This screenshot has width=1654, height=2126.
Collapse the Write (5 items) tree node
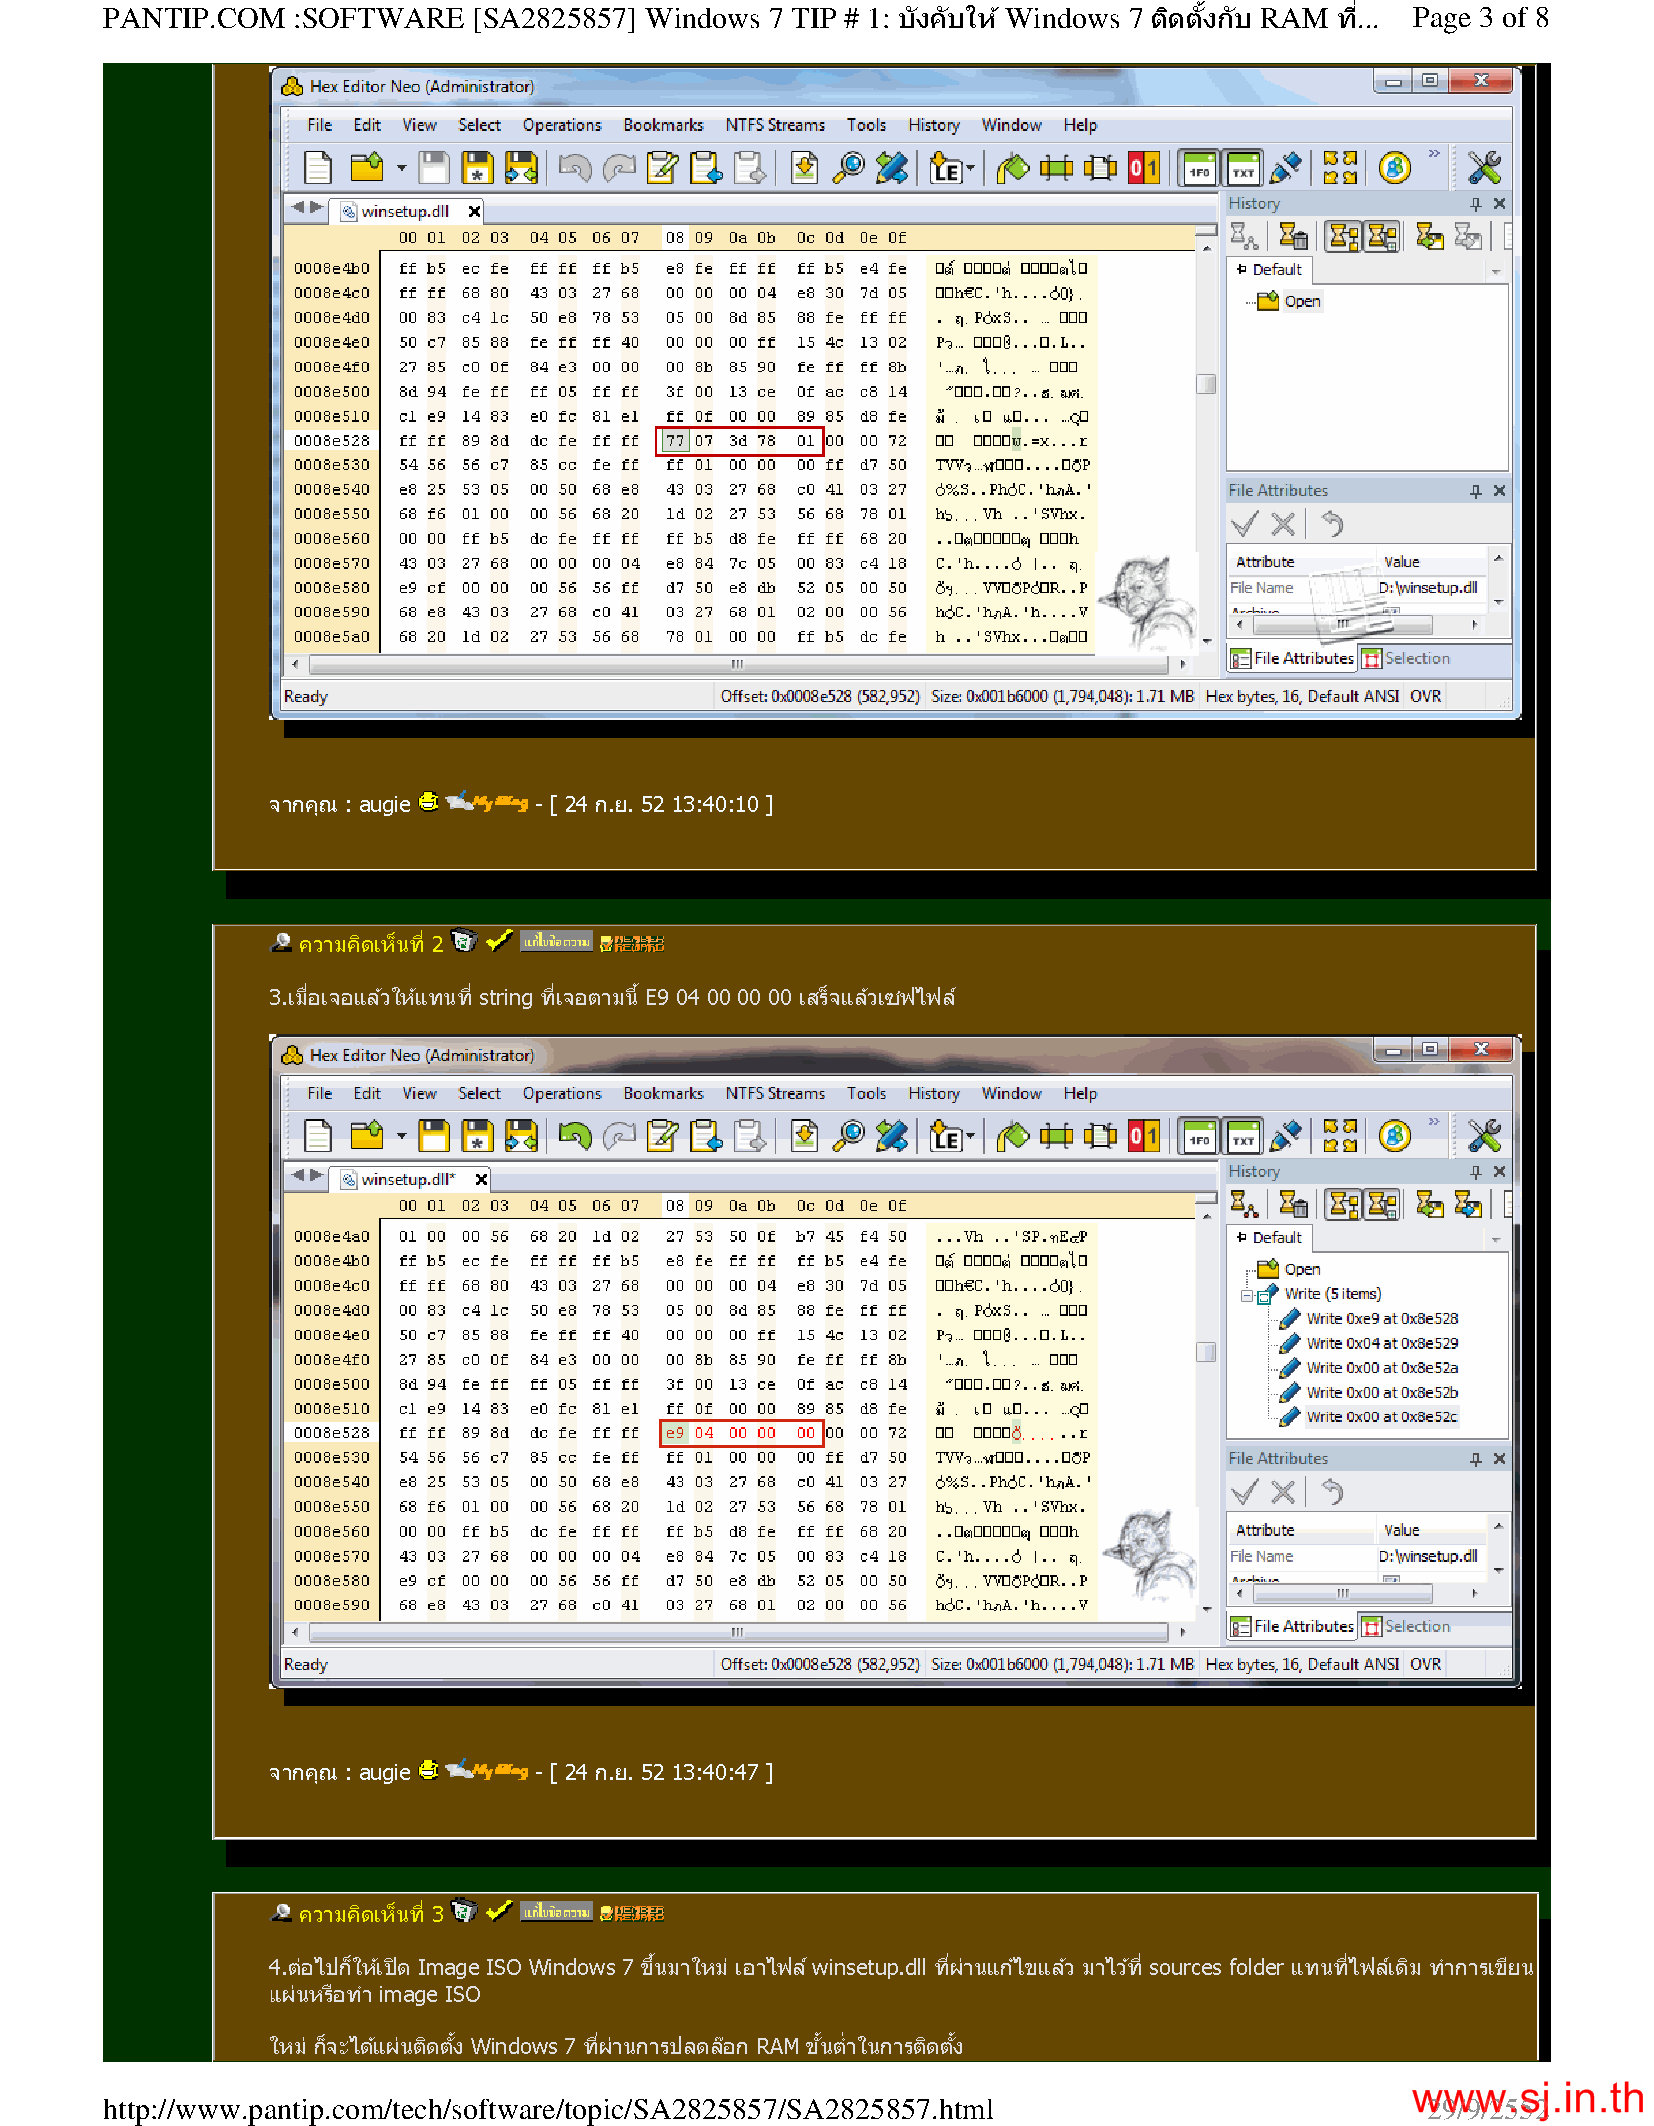[1247, 1295]
